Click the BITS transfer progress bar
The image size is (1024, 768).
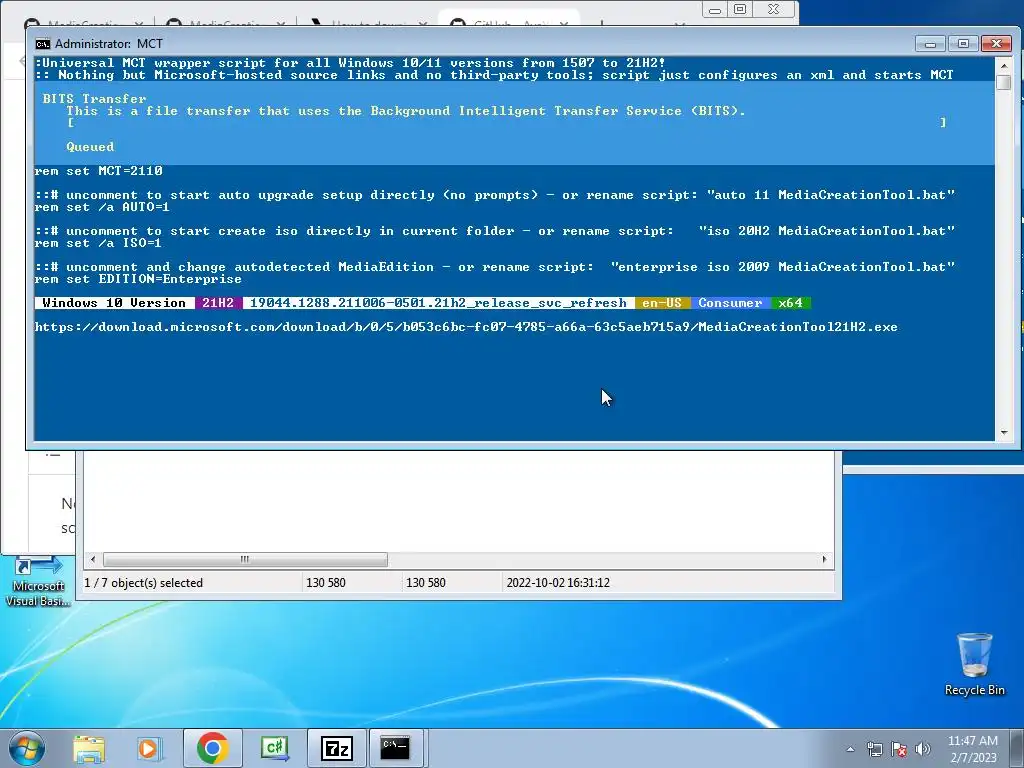click(x=507, y=123)
